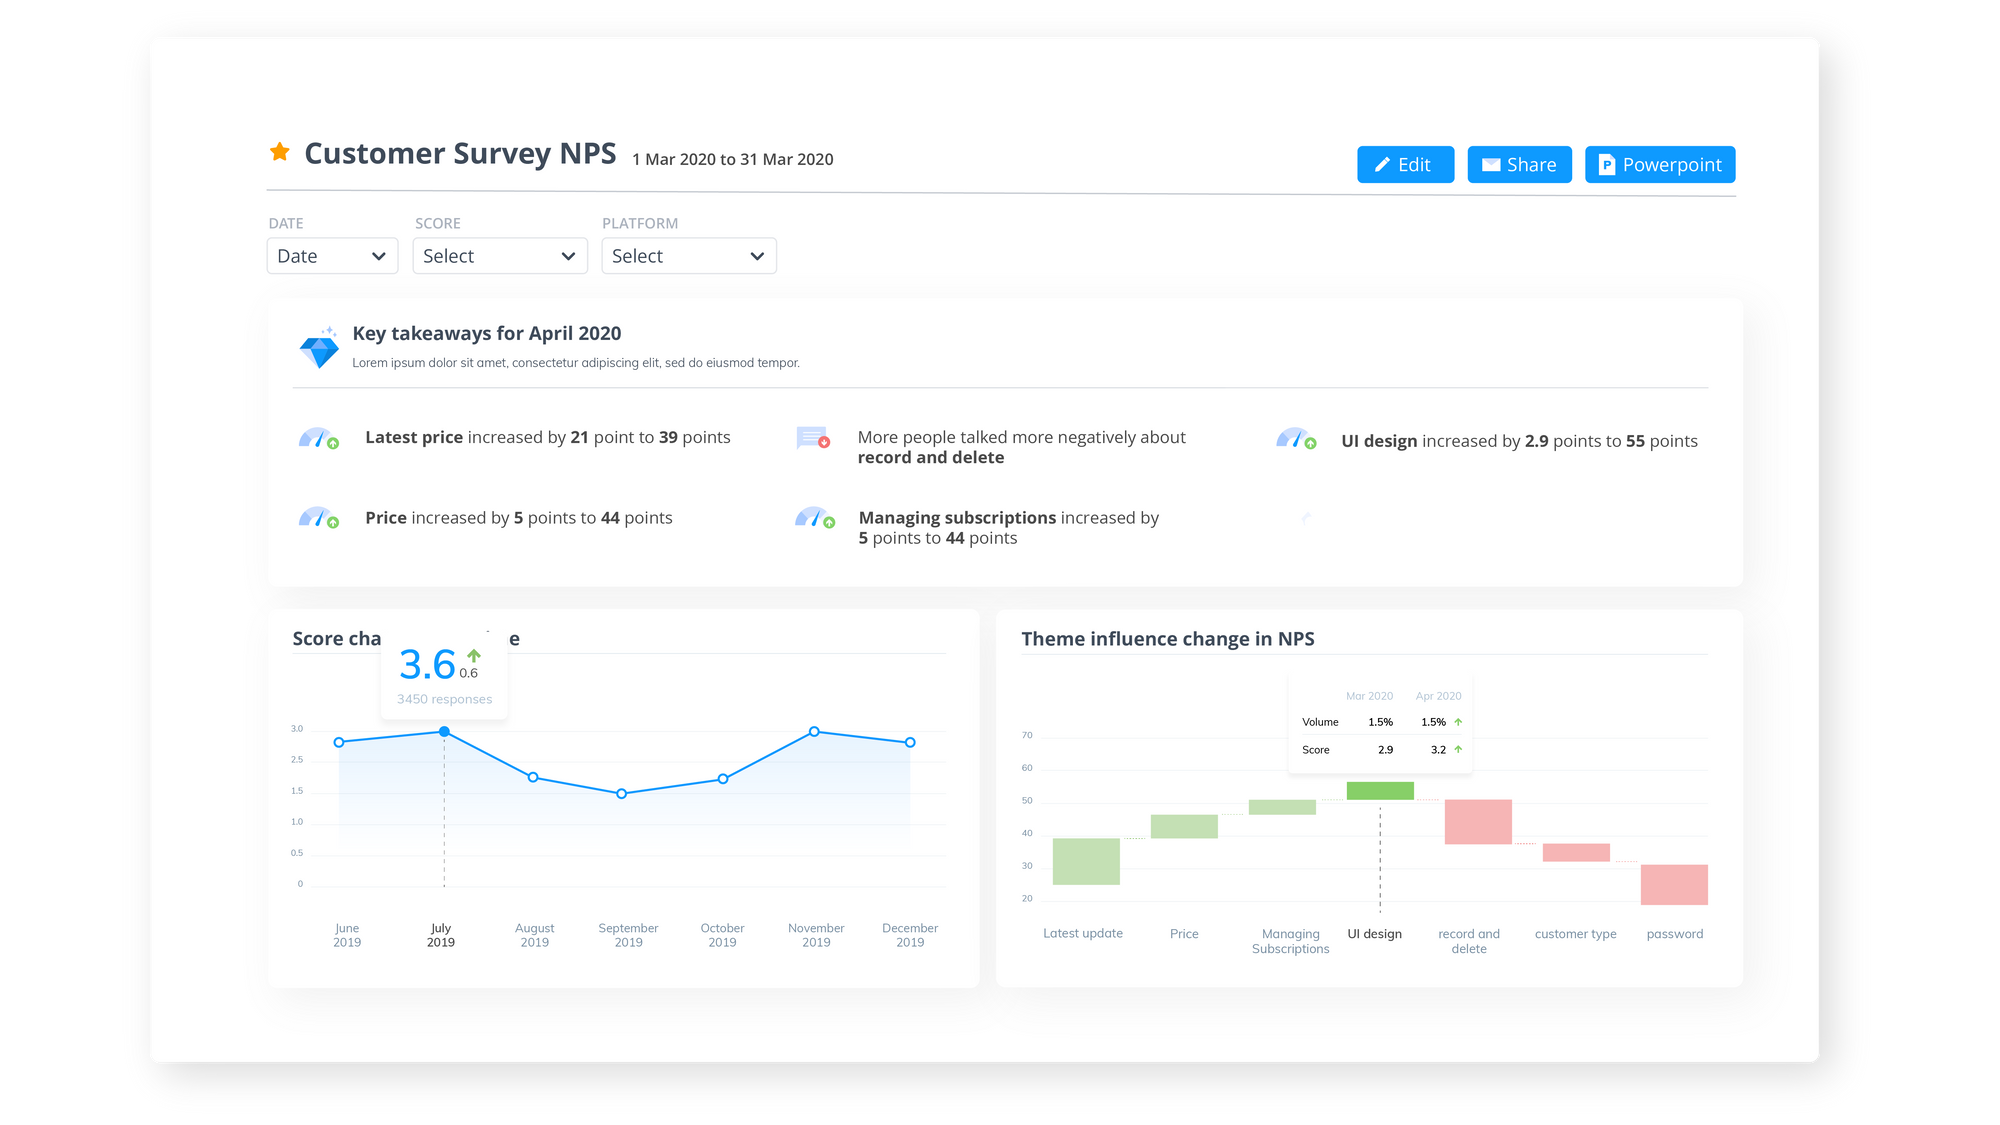Click the gauge icon beside Price increased by 5
Screen dimensions: 2000x1125
click(x=319, y=517)
